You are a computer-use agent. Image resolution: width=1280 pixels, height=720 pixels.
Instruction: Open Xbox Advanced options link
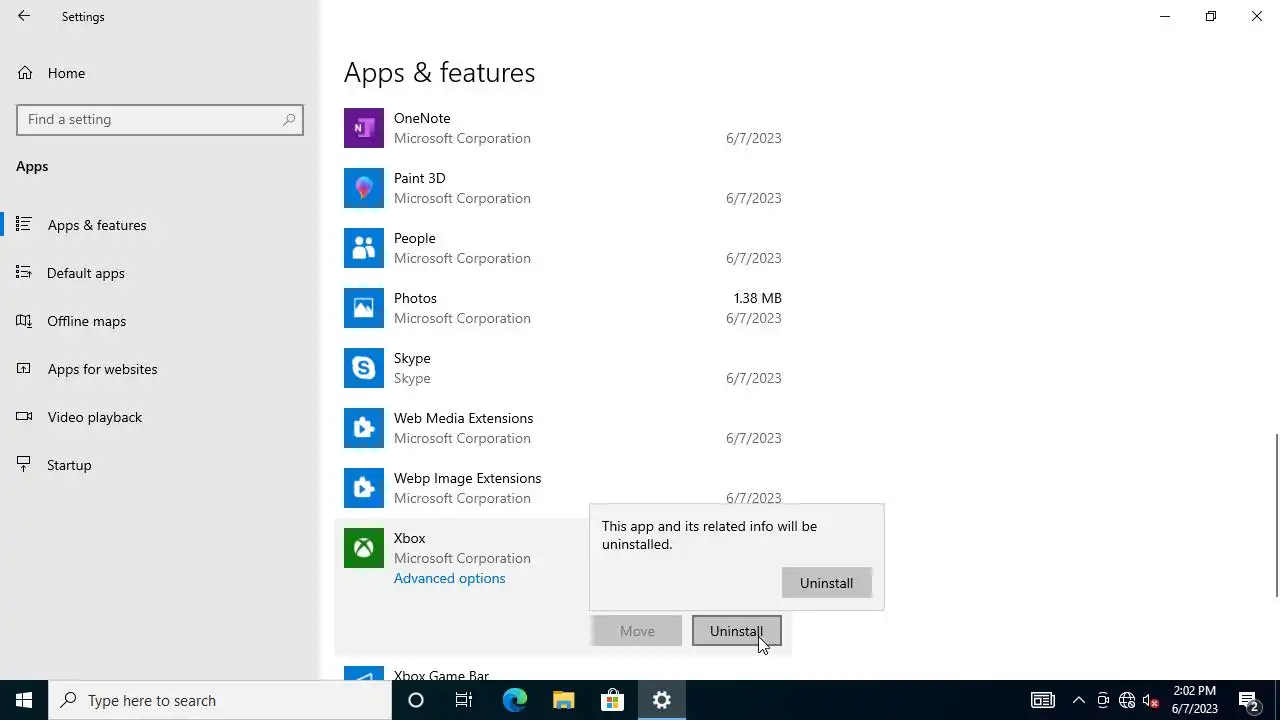click(449, 578)
